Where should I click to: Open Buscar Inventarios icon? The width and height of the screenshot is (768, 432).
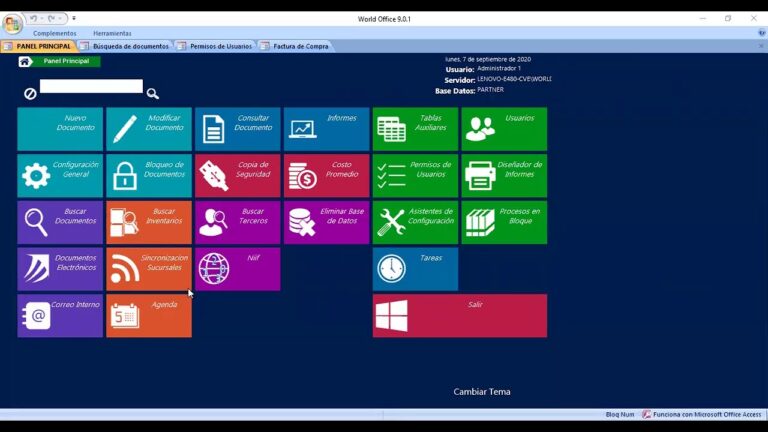(124, 222)
